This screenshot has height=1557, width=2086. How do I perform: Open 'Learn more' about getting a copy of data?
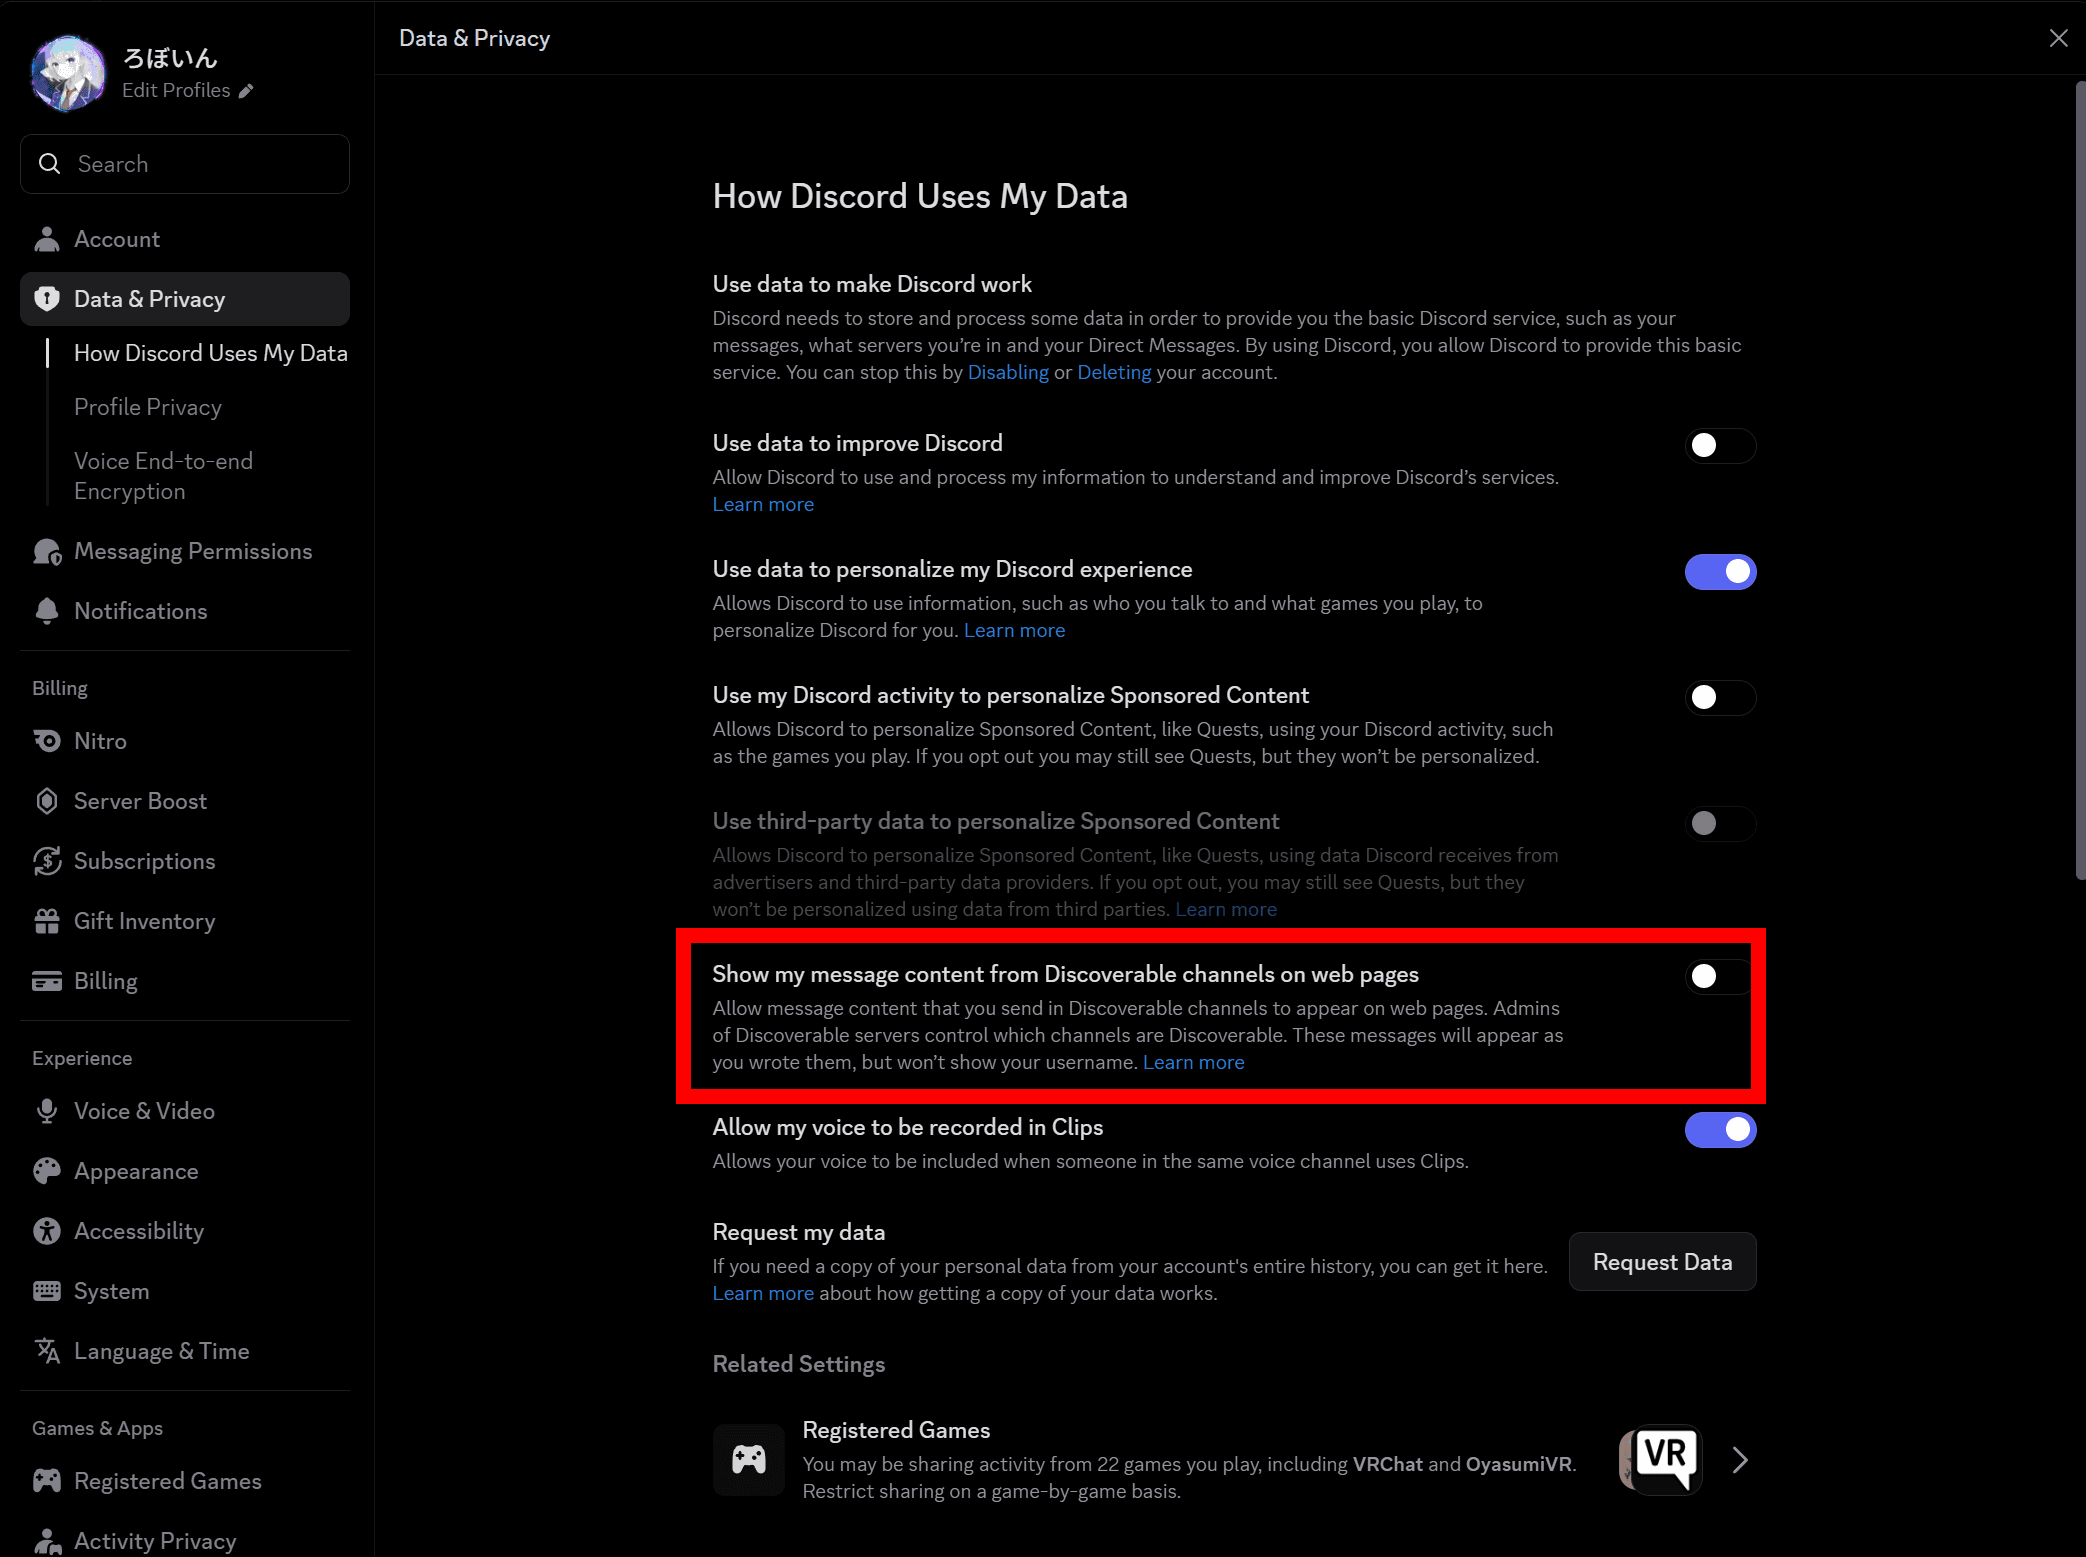tap(763, 1293)
